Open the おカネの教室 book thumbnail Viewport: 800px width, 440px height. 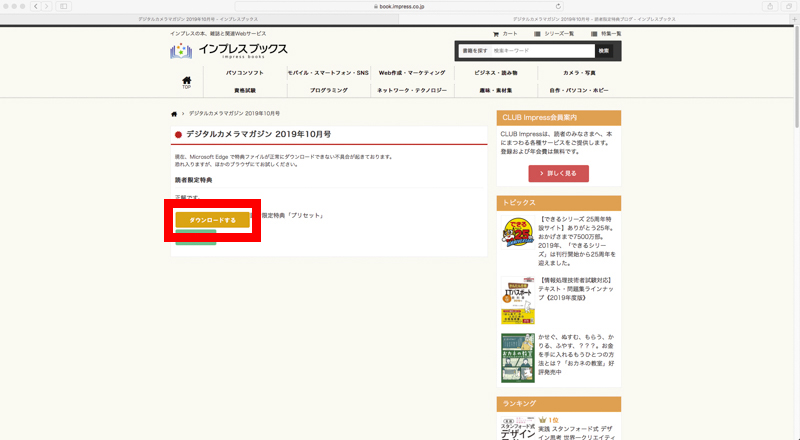coord(518,358)
